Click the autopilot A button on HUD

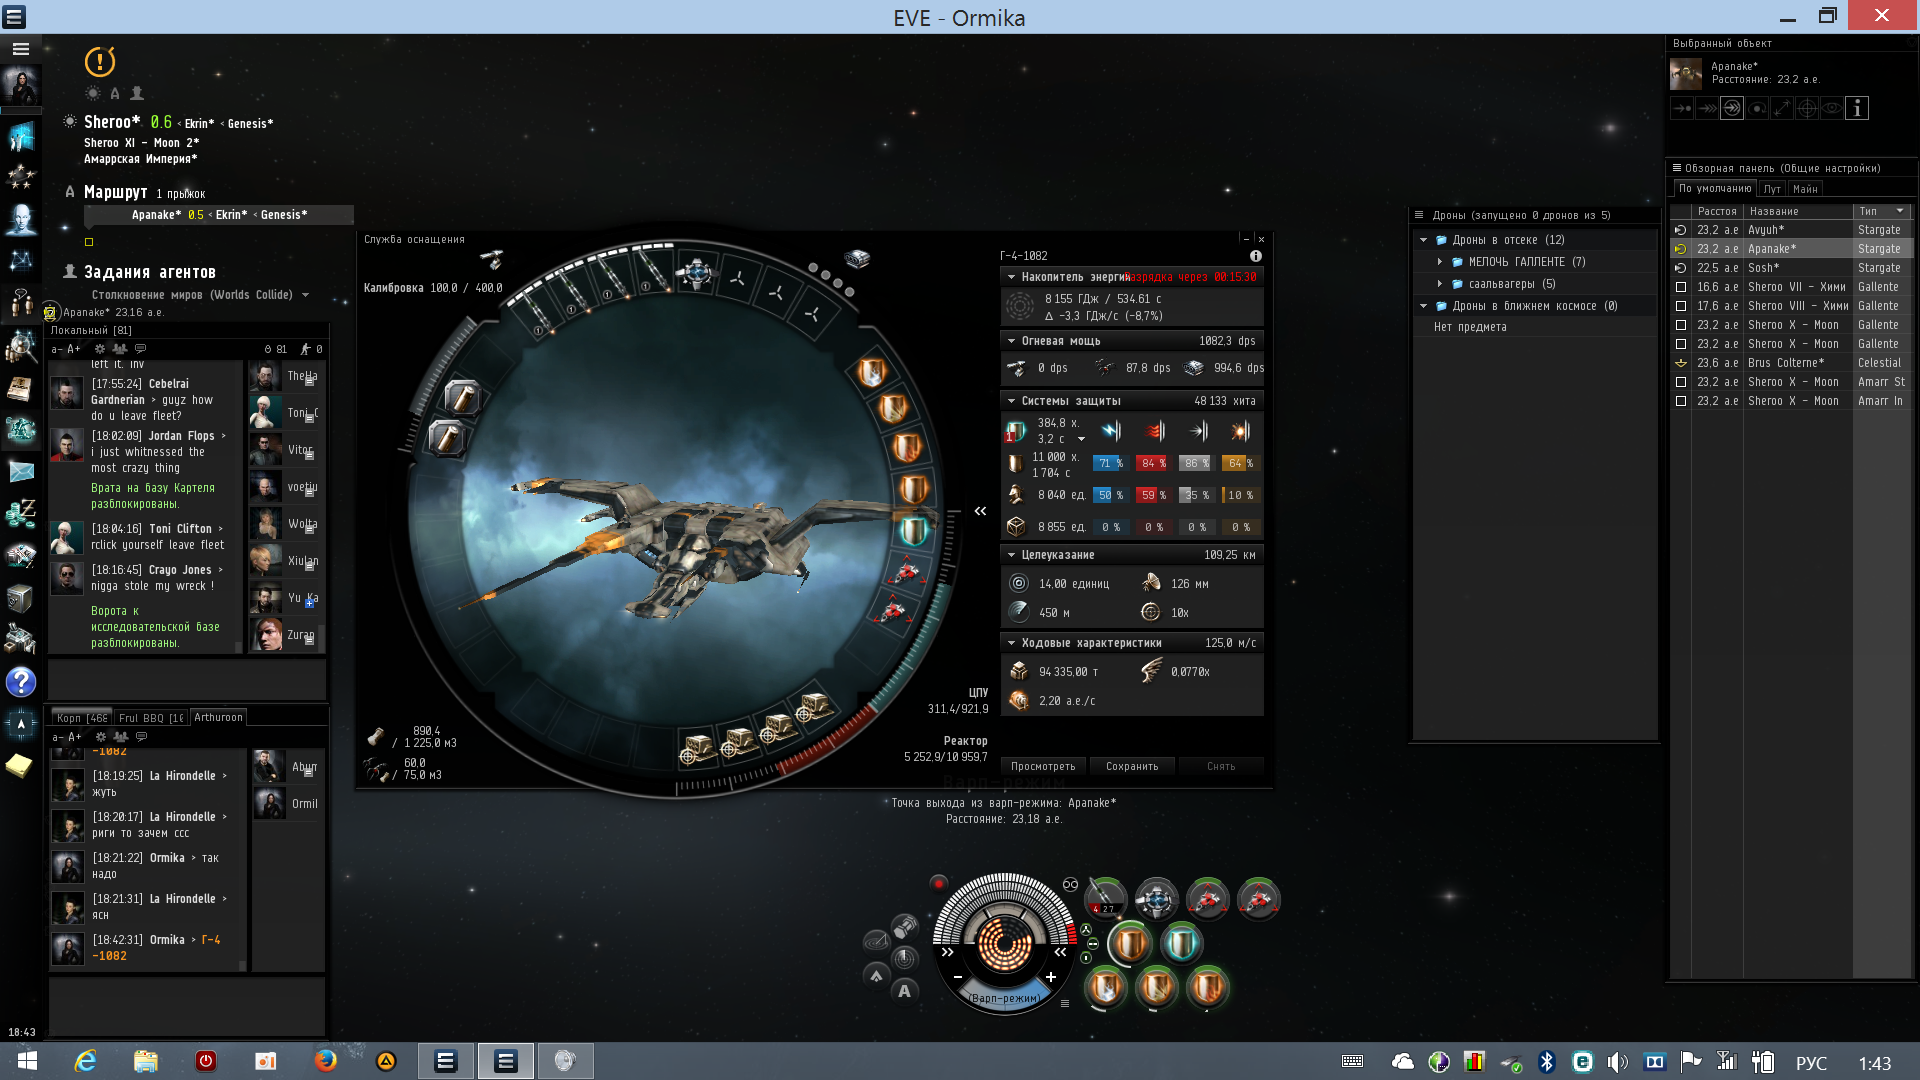pos(905,991)
